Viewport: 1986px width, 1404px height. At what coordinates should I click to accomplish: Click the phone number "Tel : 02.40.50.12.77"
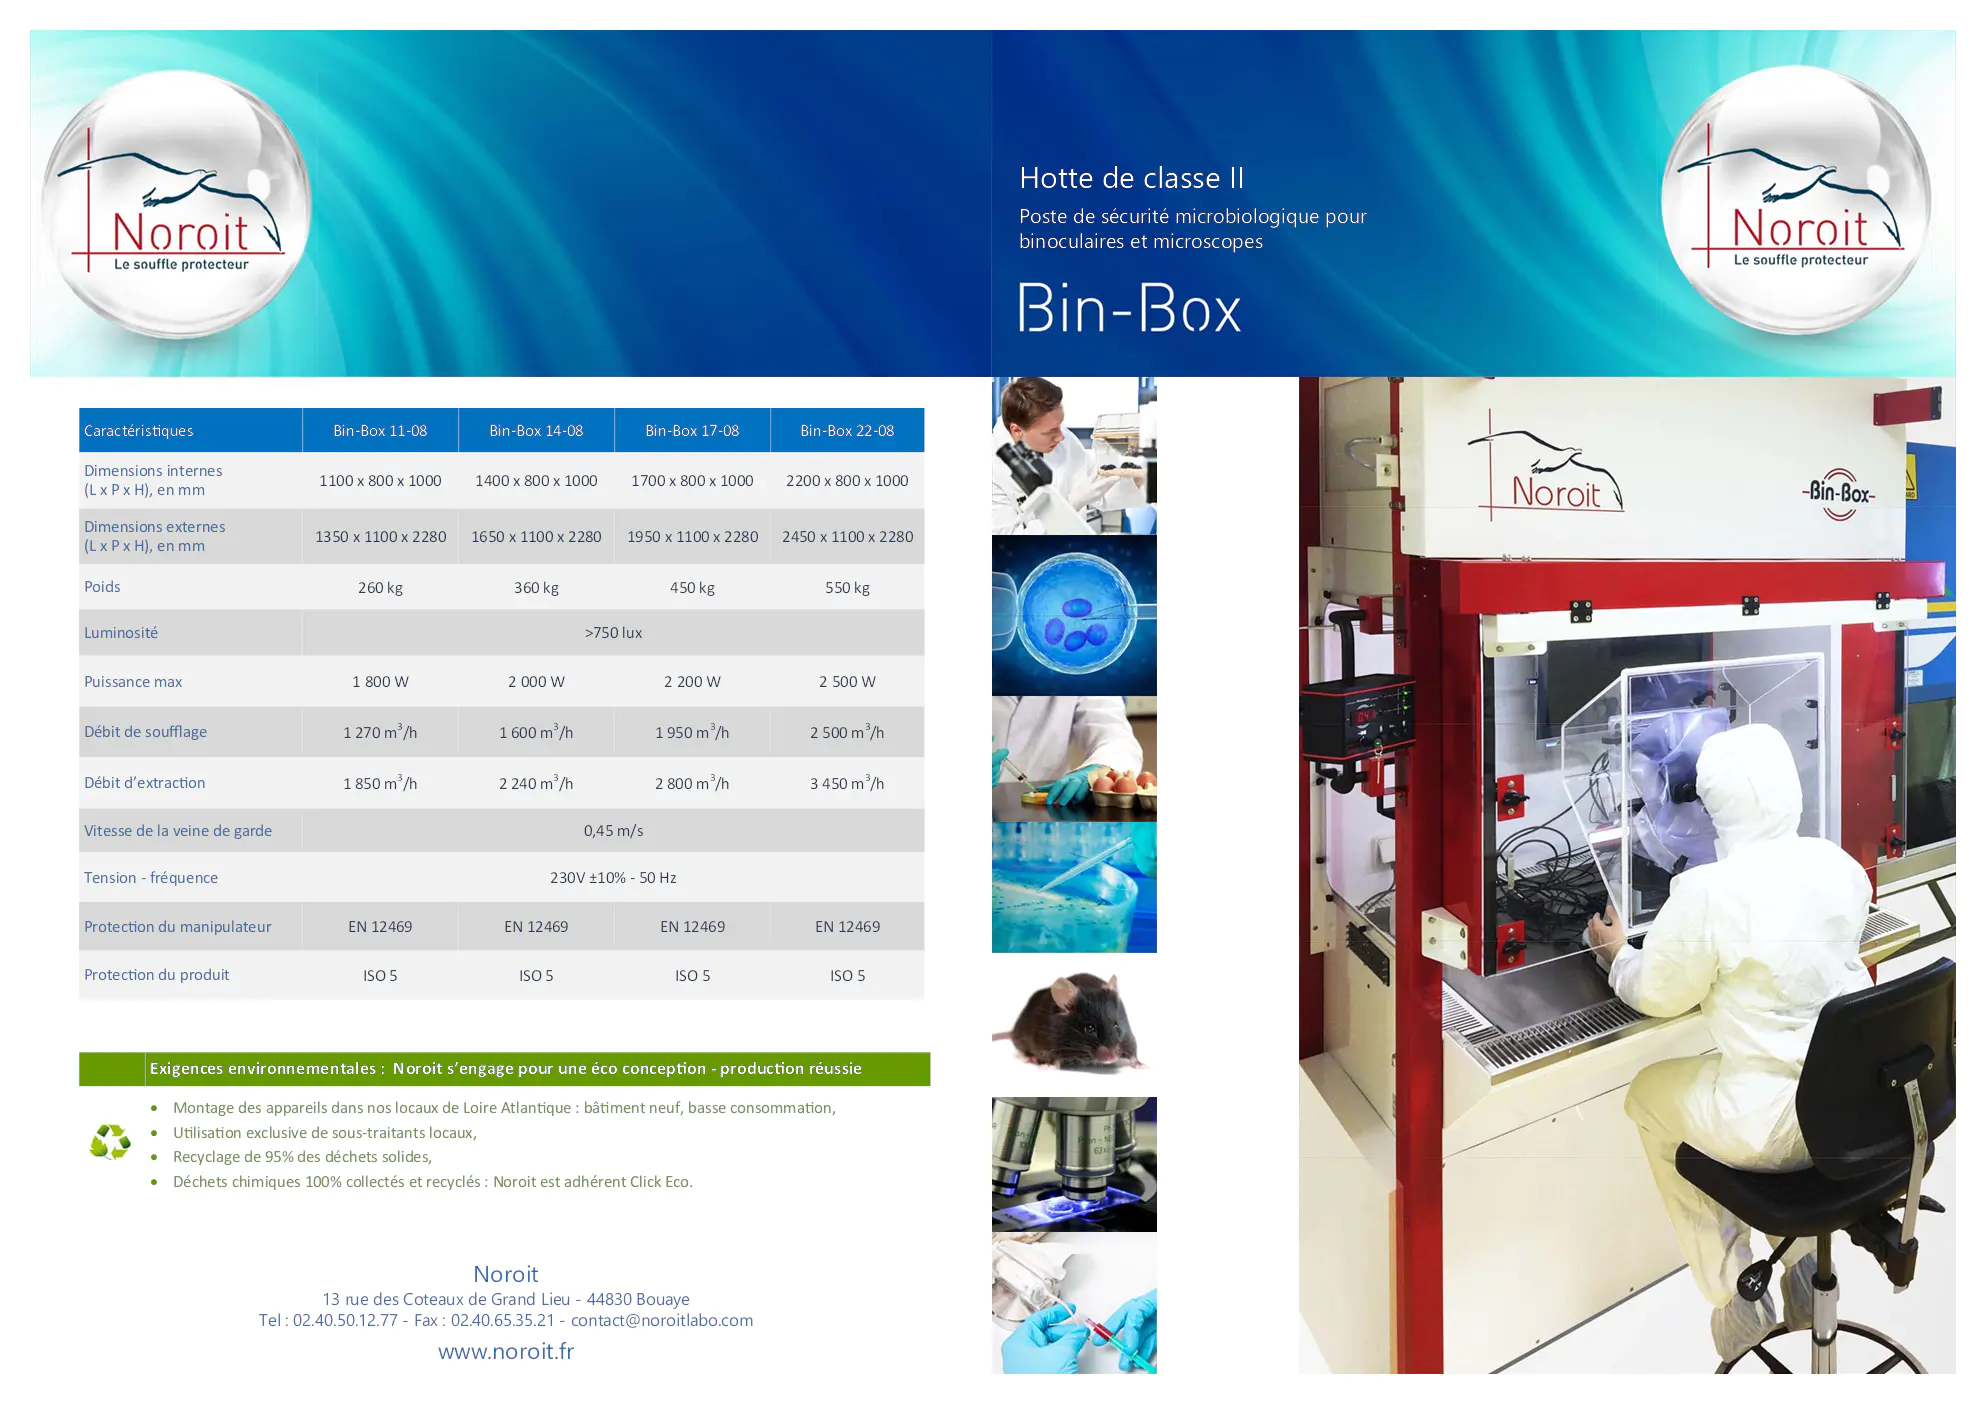[328, 1320]
